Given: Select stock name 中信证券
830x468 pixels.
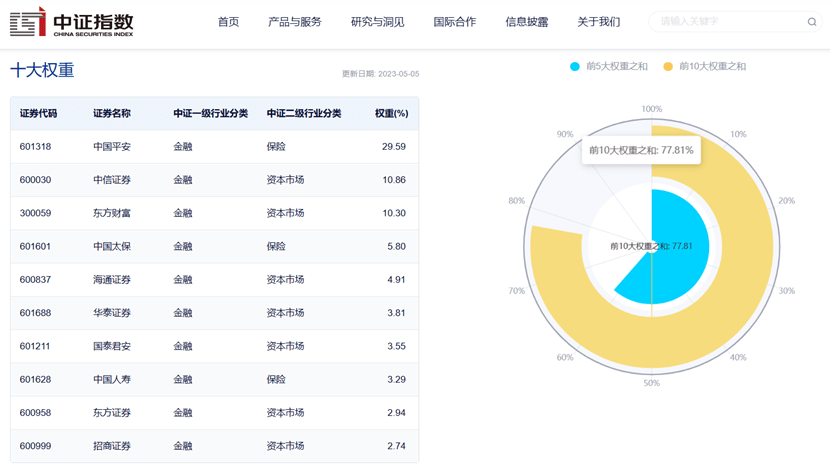Looking at the screenshot, I should coord(112,180).
